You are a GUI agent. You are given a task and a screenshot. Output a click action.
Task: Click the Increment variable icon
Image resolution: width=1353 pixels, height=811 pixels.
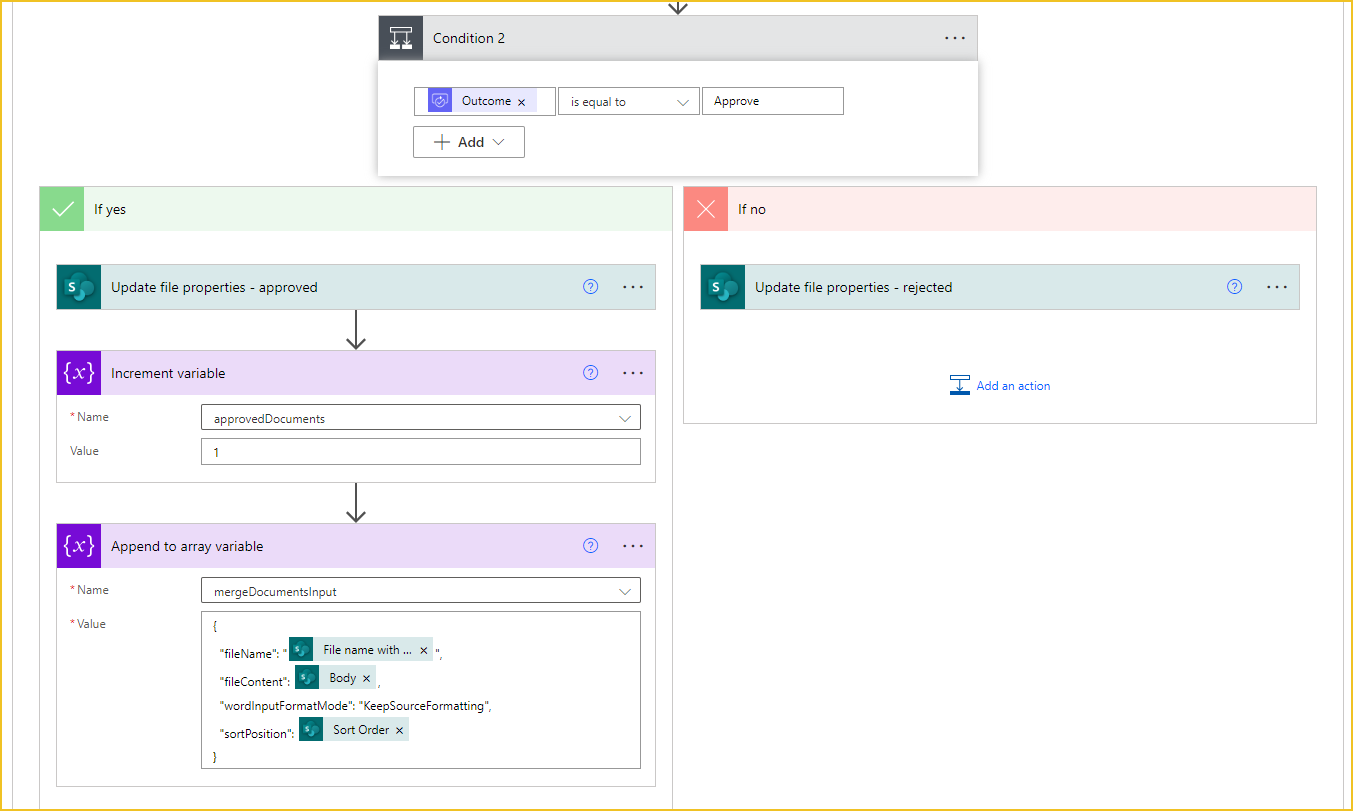click(x=79, y=373)
